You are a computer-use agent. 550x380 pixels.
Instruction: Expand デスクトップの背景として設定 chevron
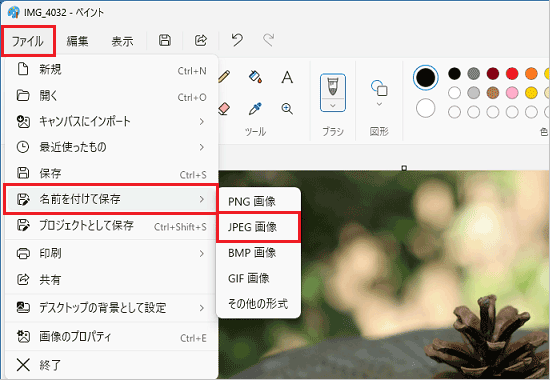point(202,308)
